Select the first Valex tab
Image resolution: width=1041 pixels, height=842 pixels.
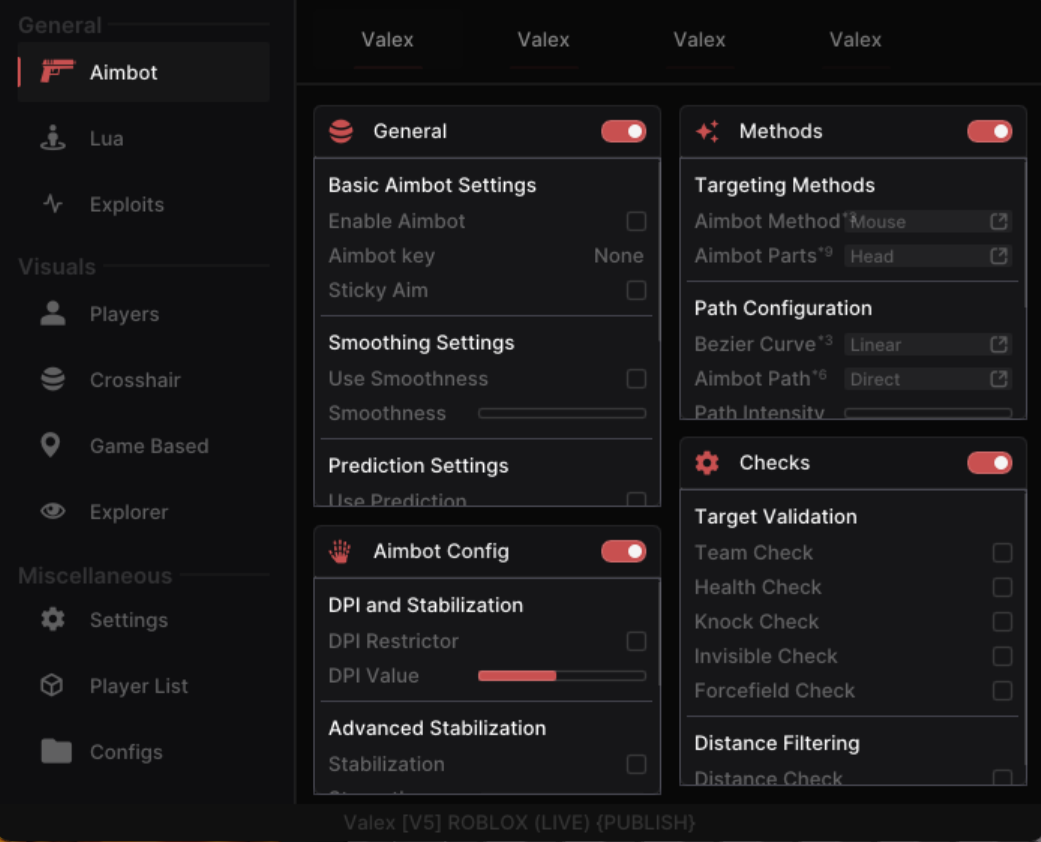click(x=387, y=40)
